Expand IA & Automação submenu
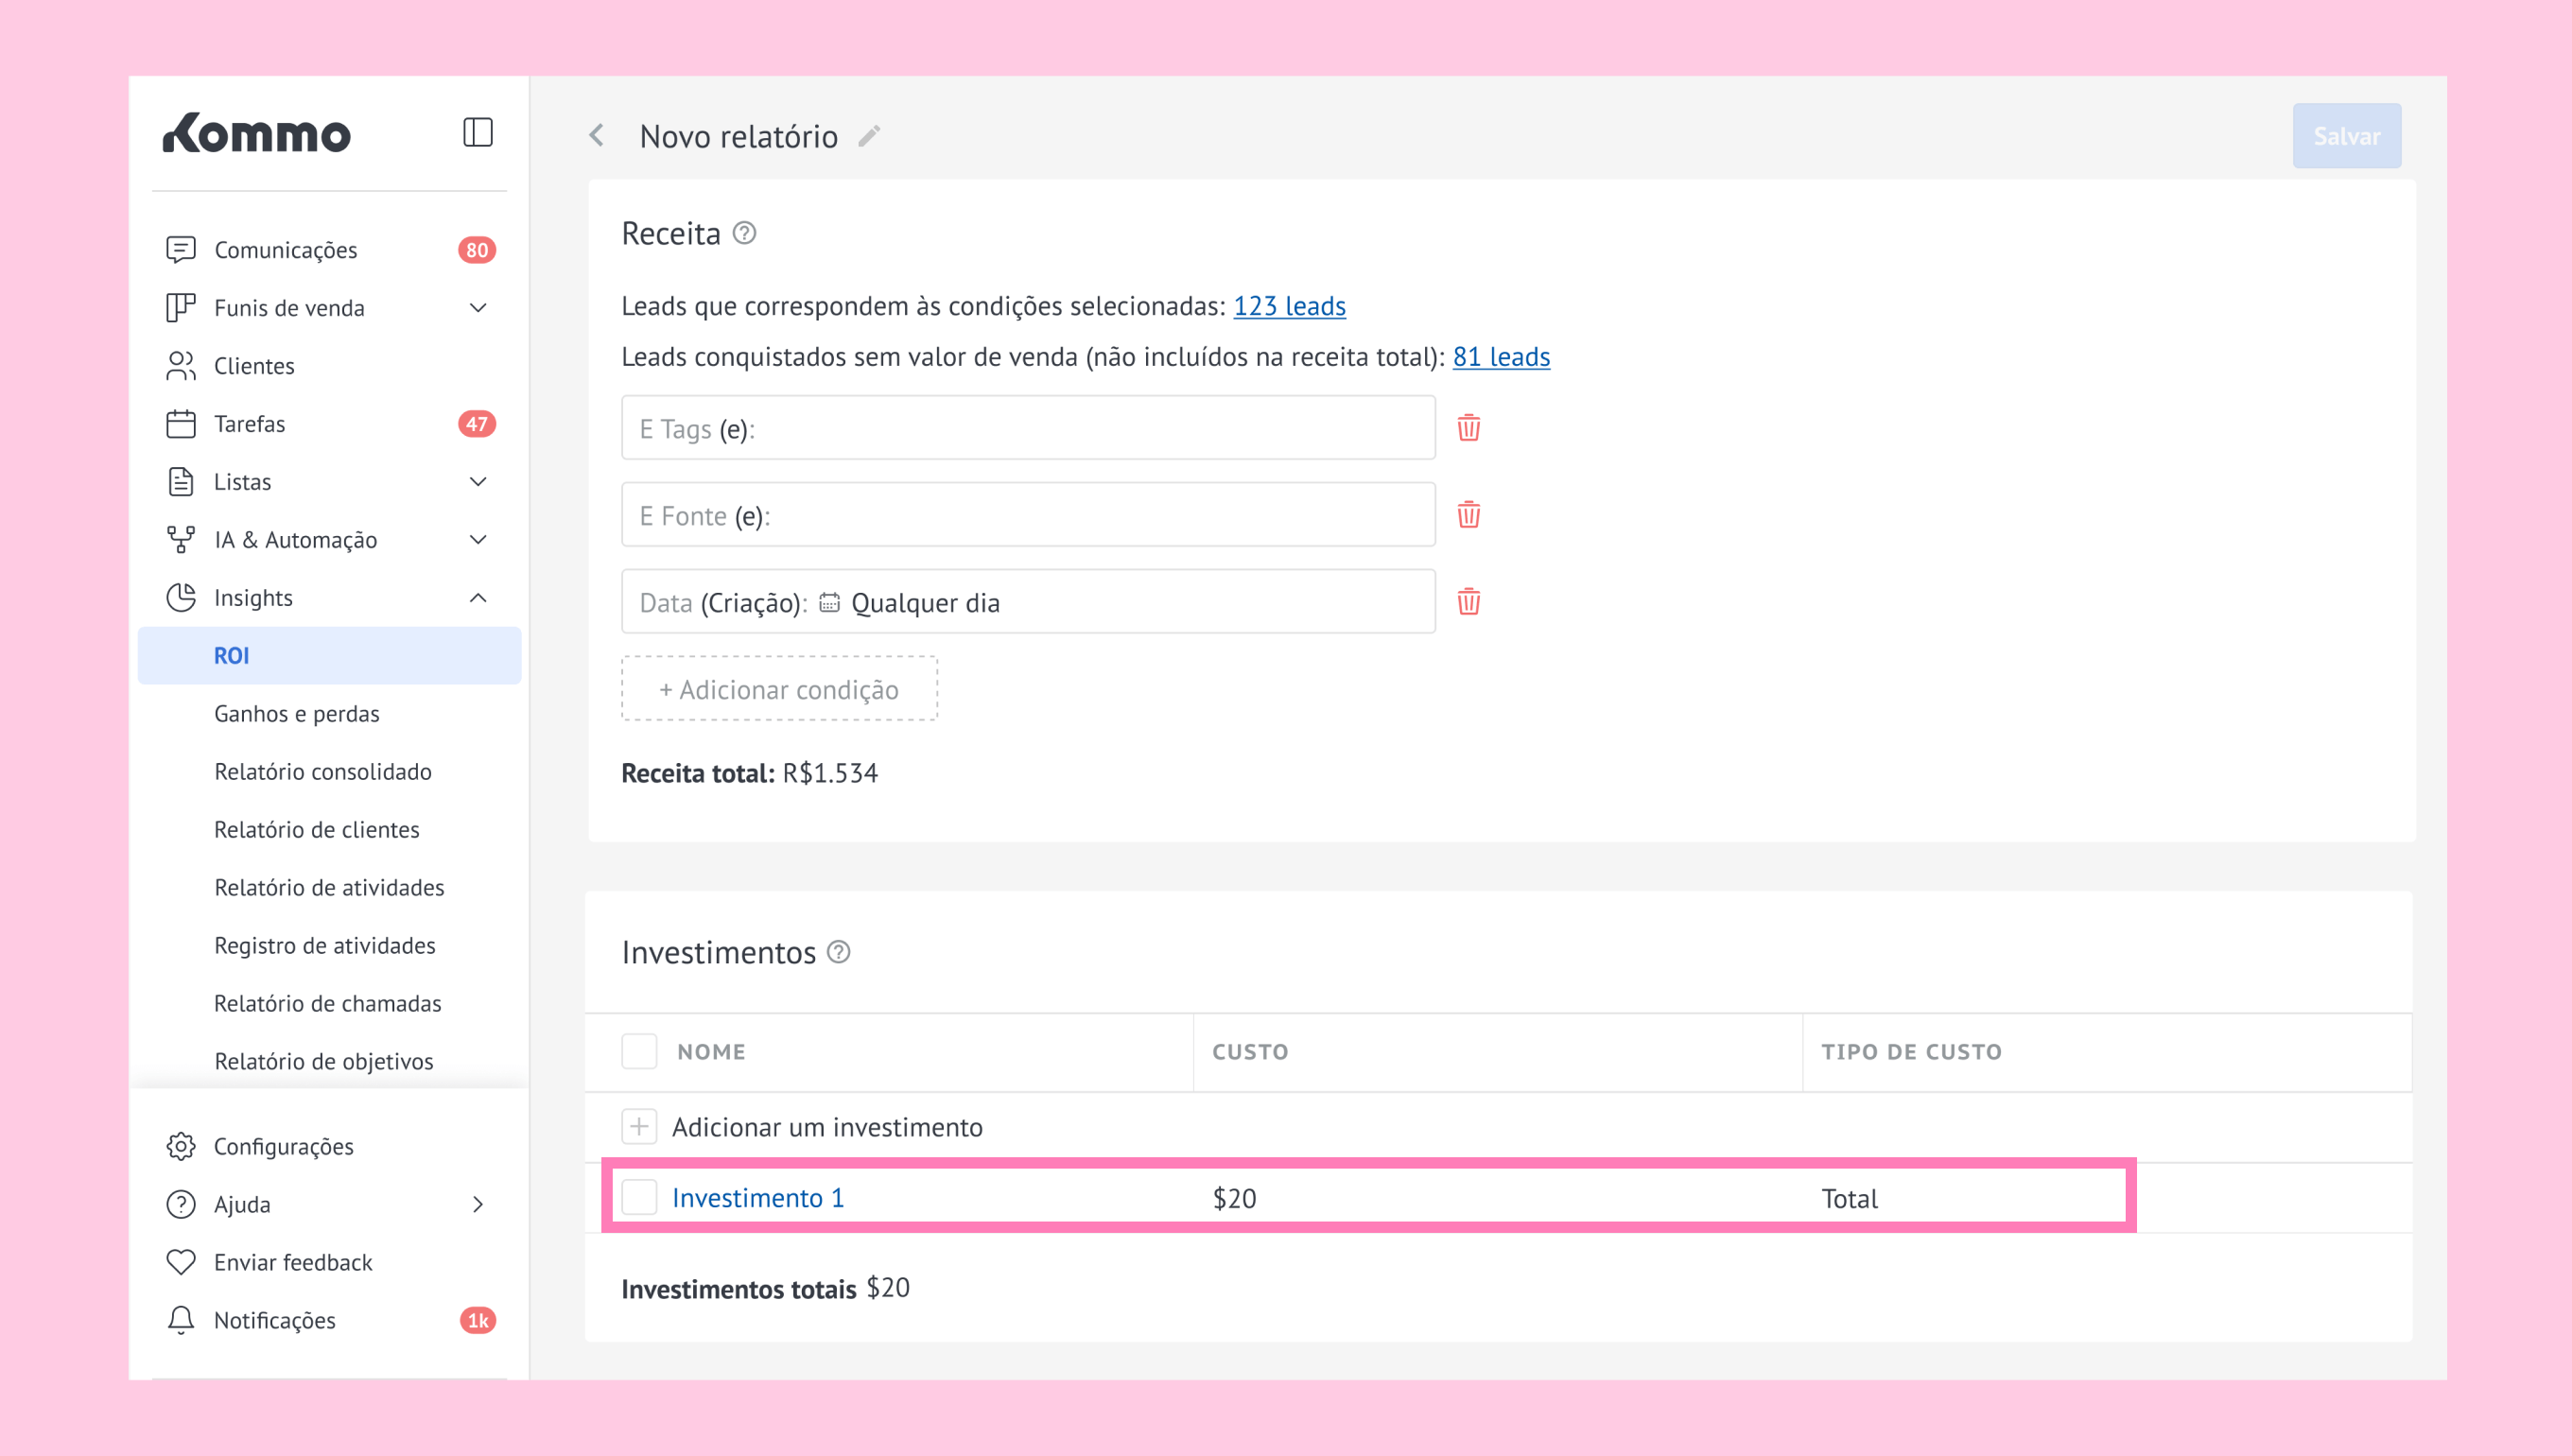The height and width of the screenshot is (1456, 2572). click(x=478, y=540)
